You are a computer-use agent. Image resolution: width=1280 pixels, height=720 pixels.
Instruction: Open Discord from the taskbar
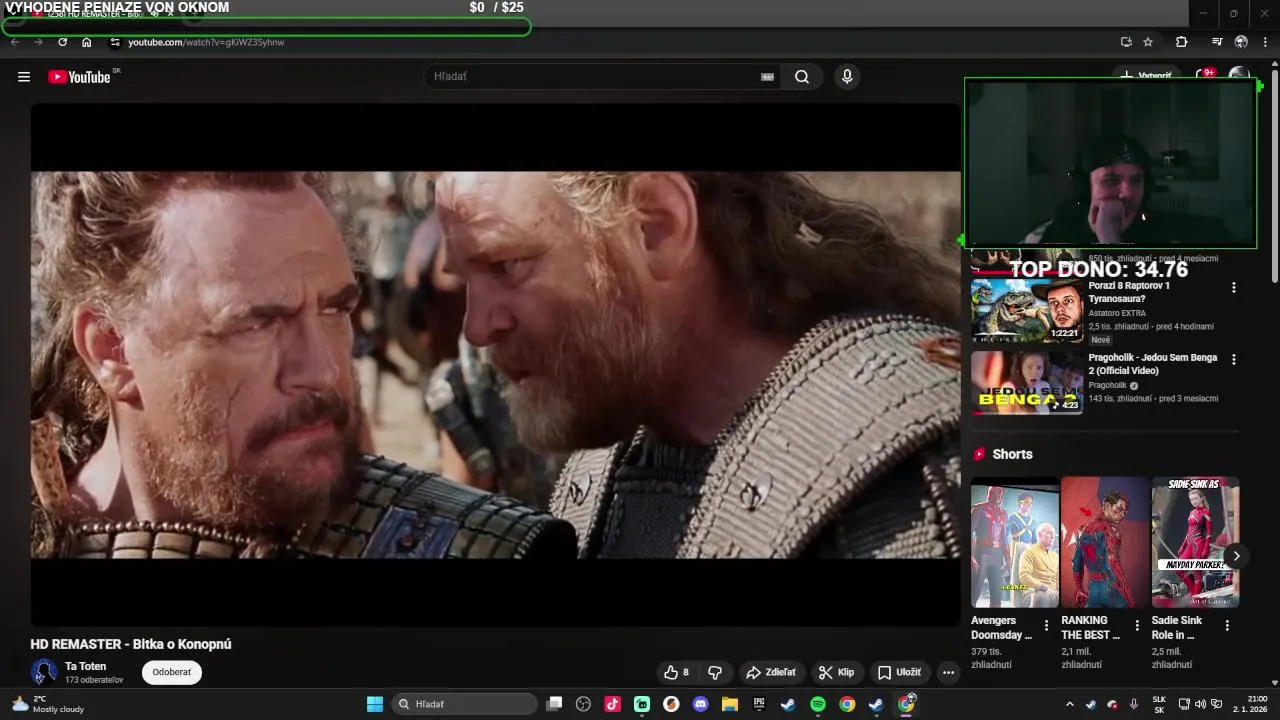click(700, 704)
